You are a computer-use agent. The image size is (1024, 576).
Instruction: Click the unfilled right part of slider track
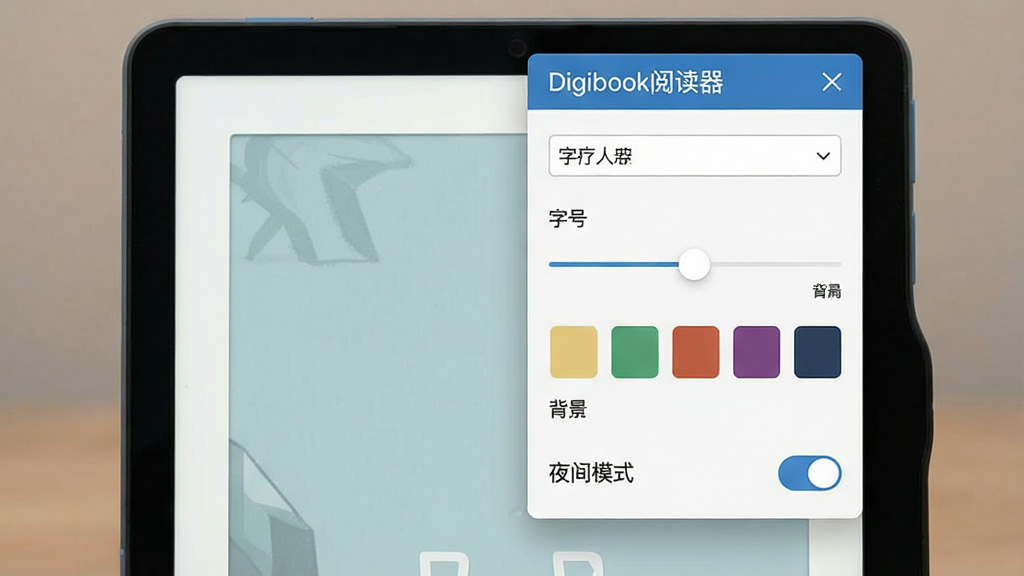point(776,264)
